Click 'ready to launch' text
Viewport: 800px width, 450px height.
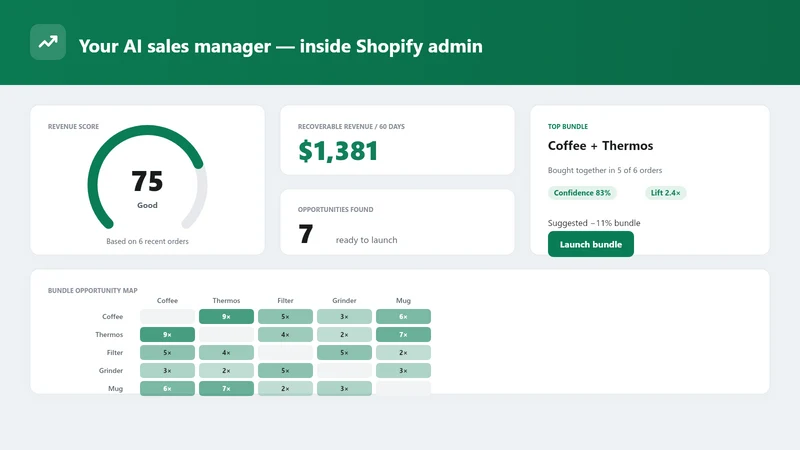366,240
